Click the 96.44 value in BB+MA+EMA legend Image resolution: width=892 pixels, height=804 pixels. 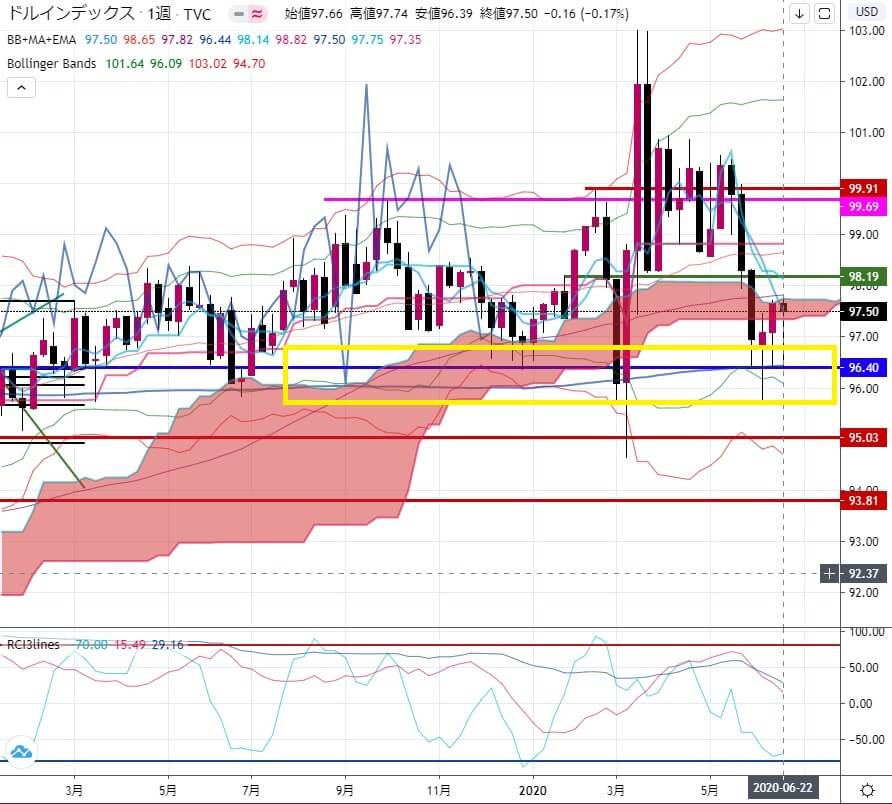coord(215,39)
